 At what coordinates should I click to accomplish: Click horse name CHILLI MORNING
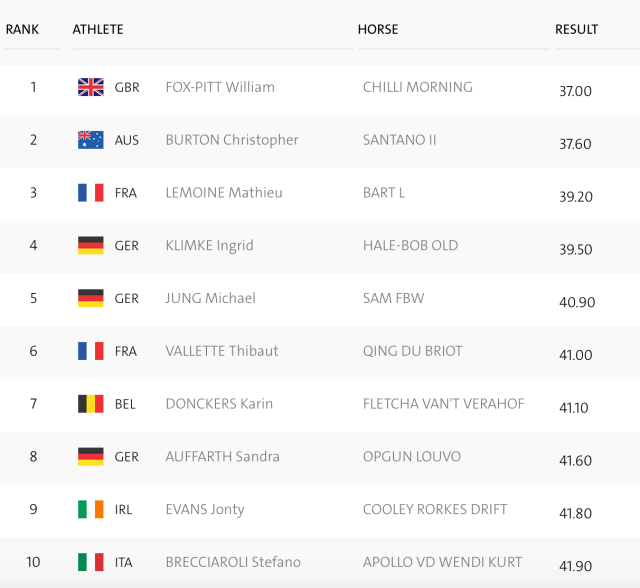coord(418,87)
